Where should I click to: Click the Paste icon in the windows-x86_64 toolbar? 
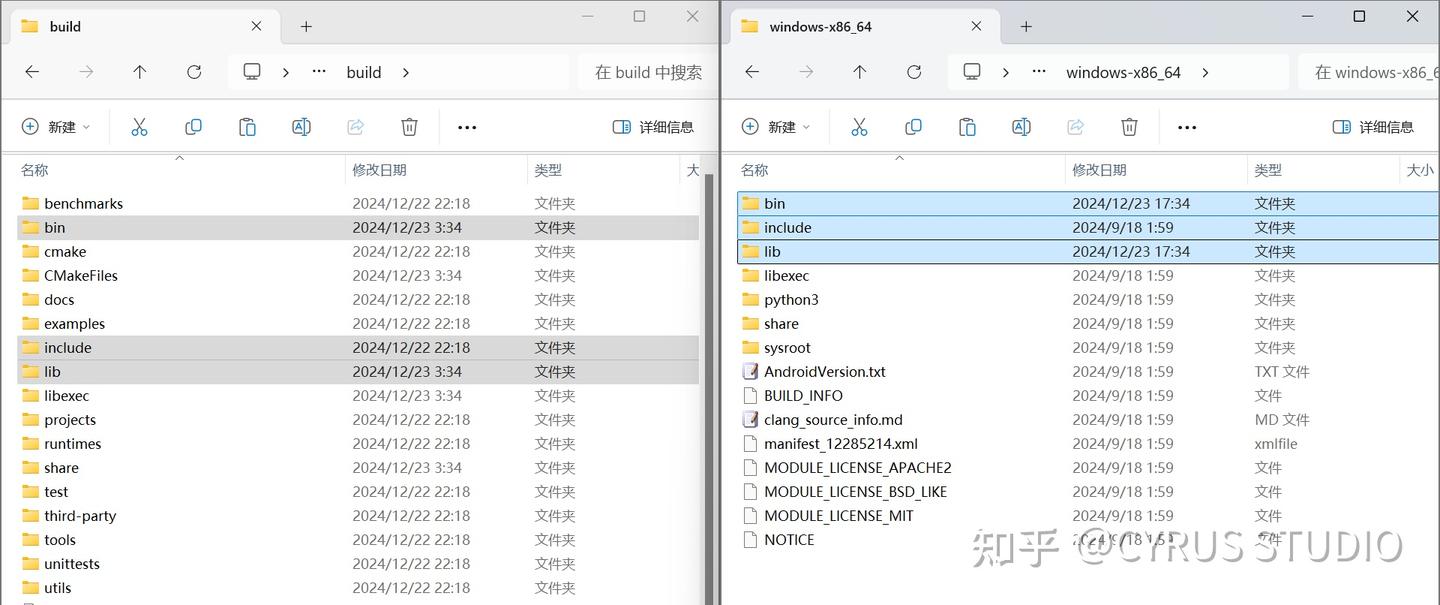click(x=966, y=127)
